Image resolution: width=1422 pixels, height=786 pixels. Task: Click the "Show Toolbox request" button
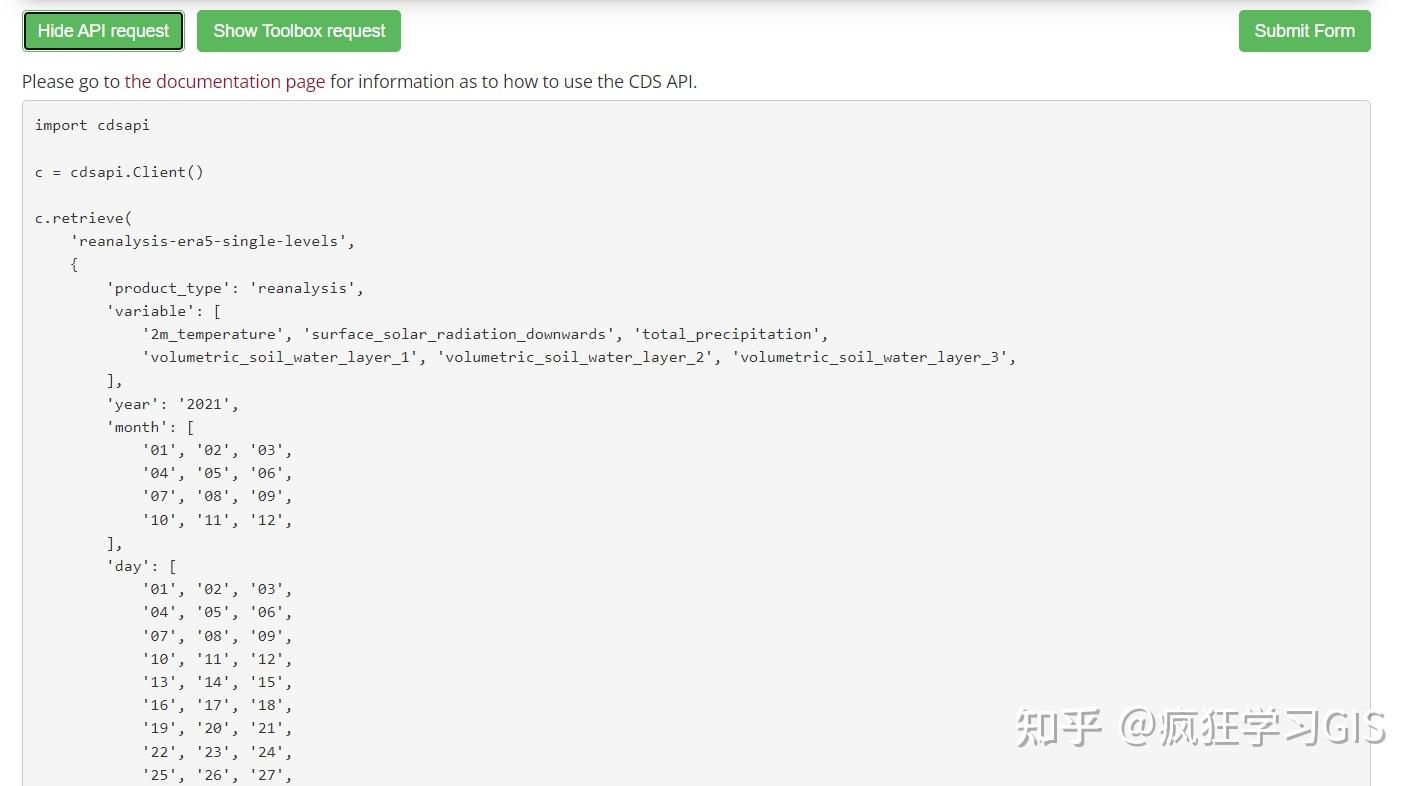tap(298, 31)
